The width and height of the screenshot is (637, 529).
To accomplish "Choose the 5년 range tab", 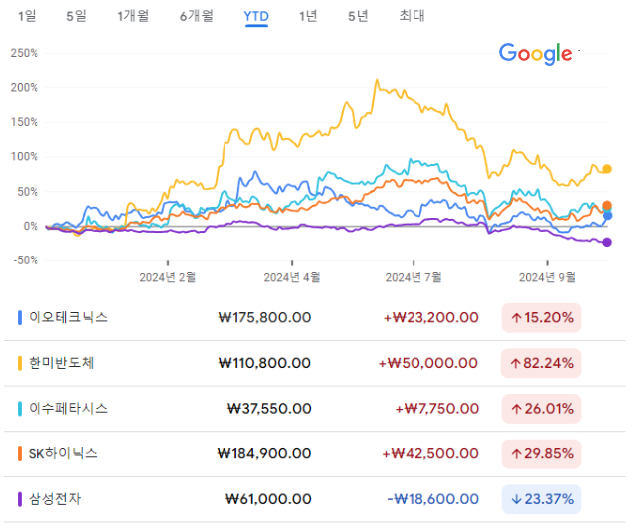I will [x=358, y=16].
